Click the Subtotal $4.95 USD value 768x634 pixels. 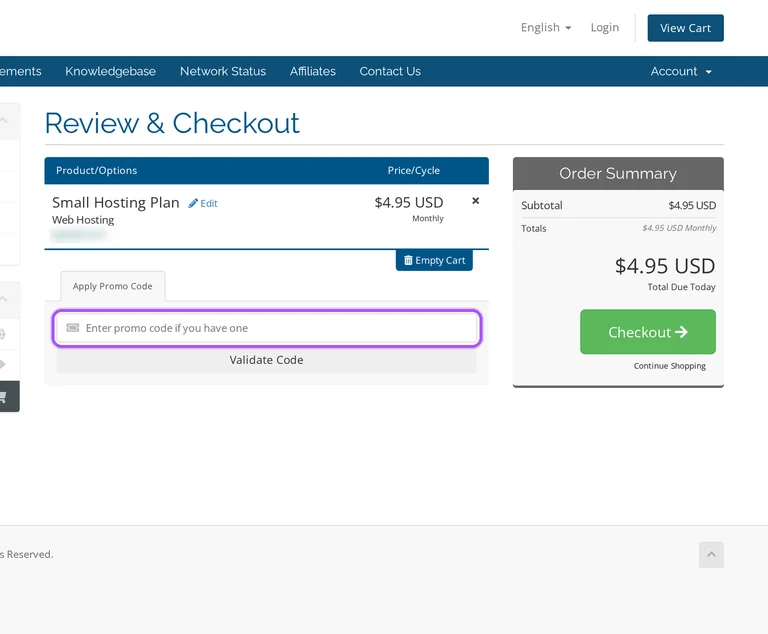(x=692, y=205)
